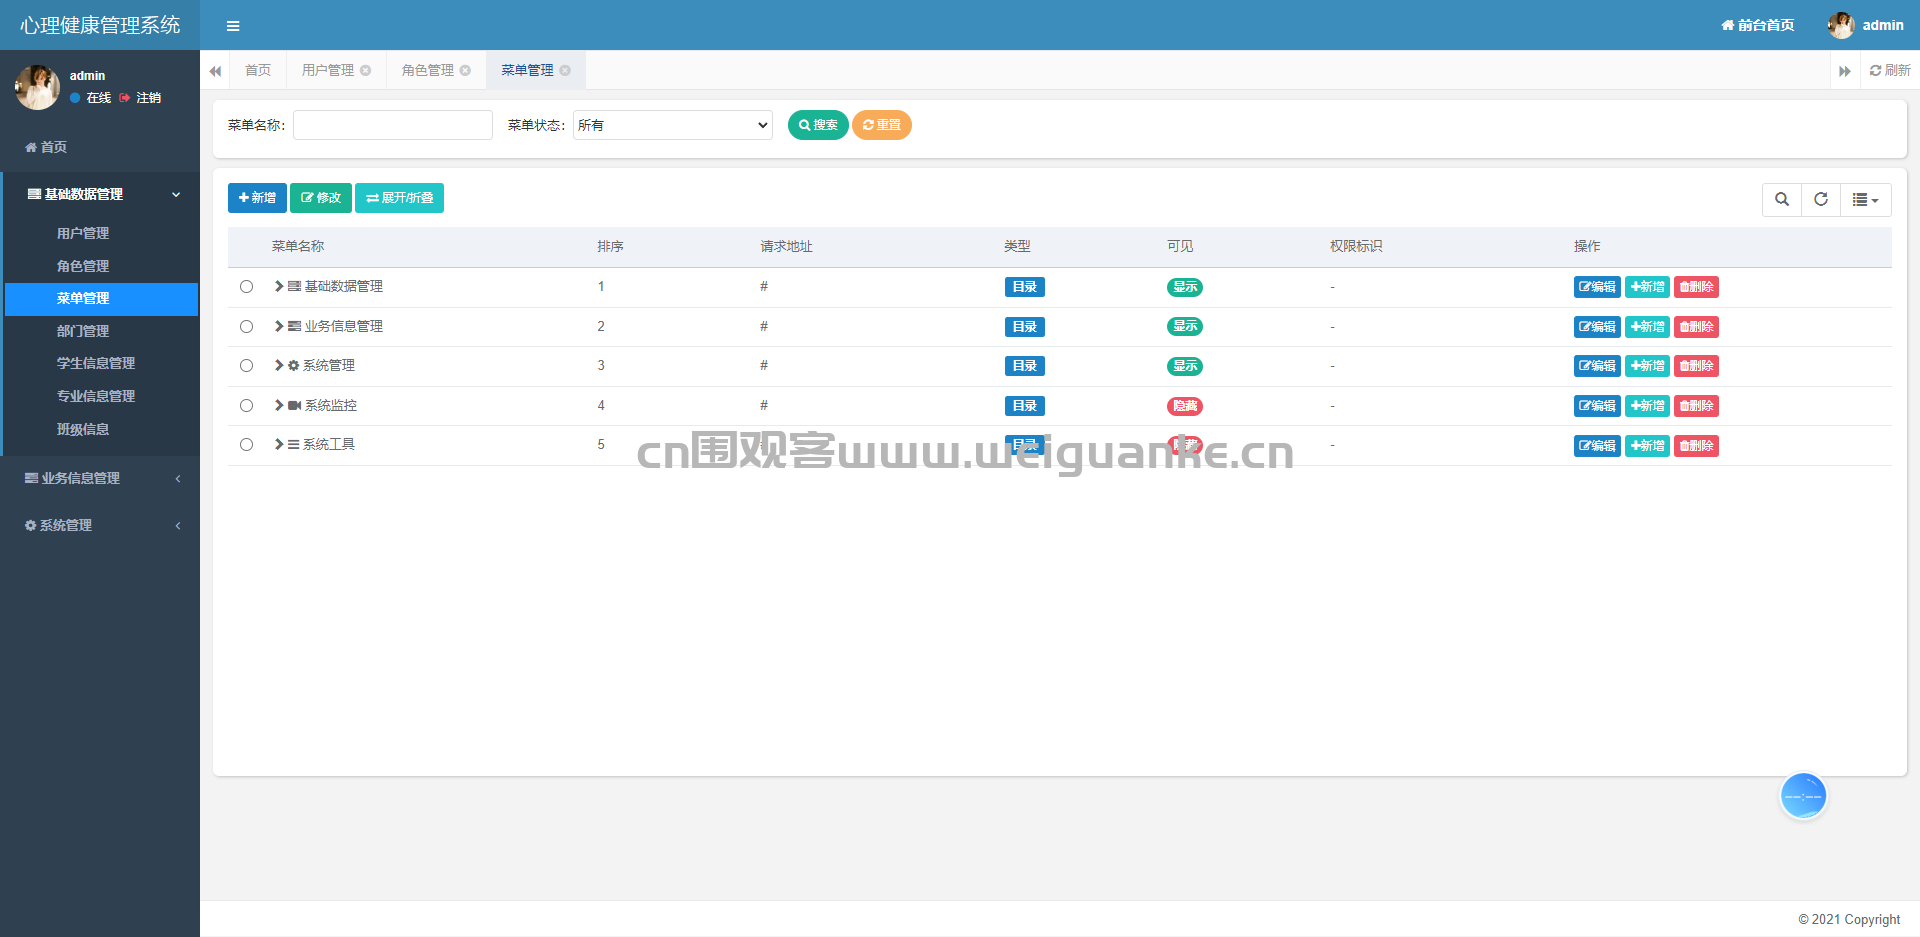Toggle the sidebar hamburger menu icon
This screenshot has width=1920, height=937.
pos(233,26)
